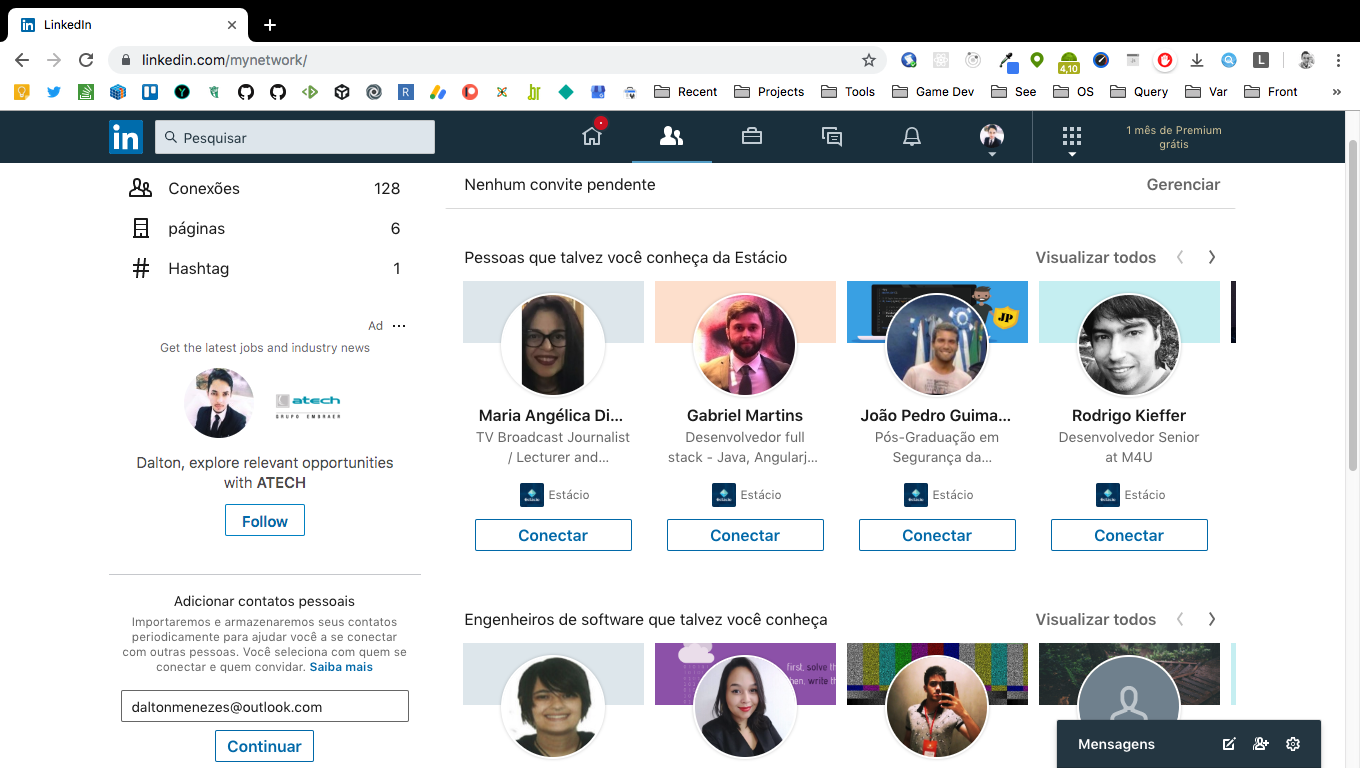Click the Ad options three-dot menu
Image resolution: width=1360 pixels, height=768 pixels.
399,325
